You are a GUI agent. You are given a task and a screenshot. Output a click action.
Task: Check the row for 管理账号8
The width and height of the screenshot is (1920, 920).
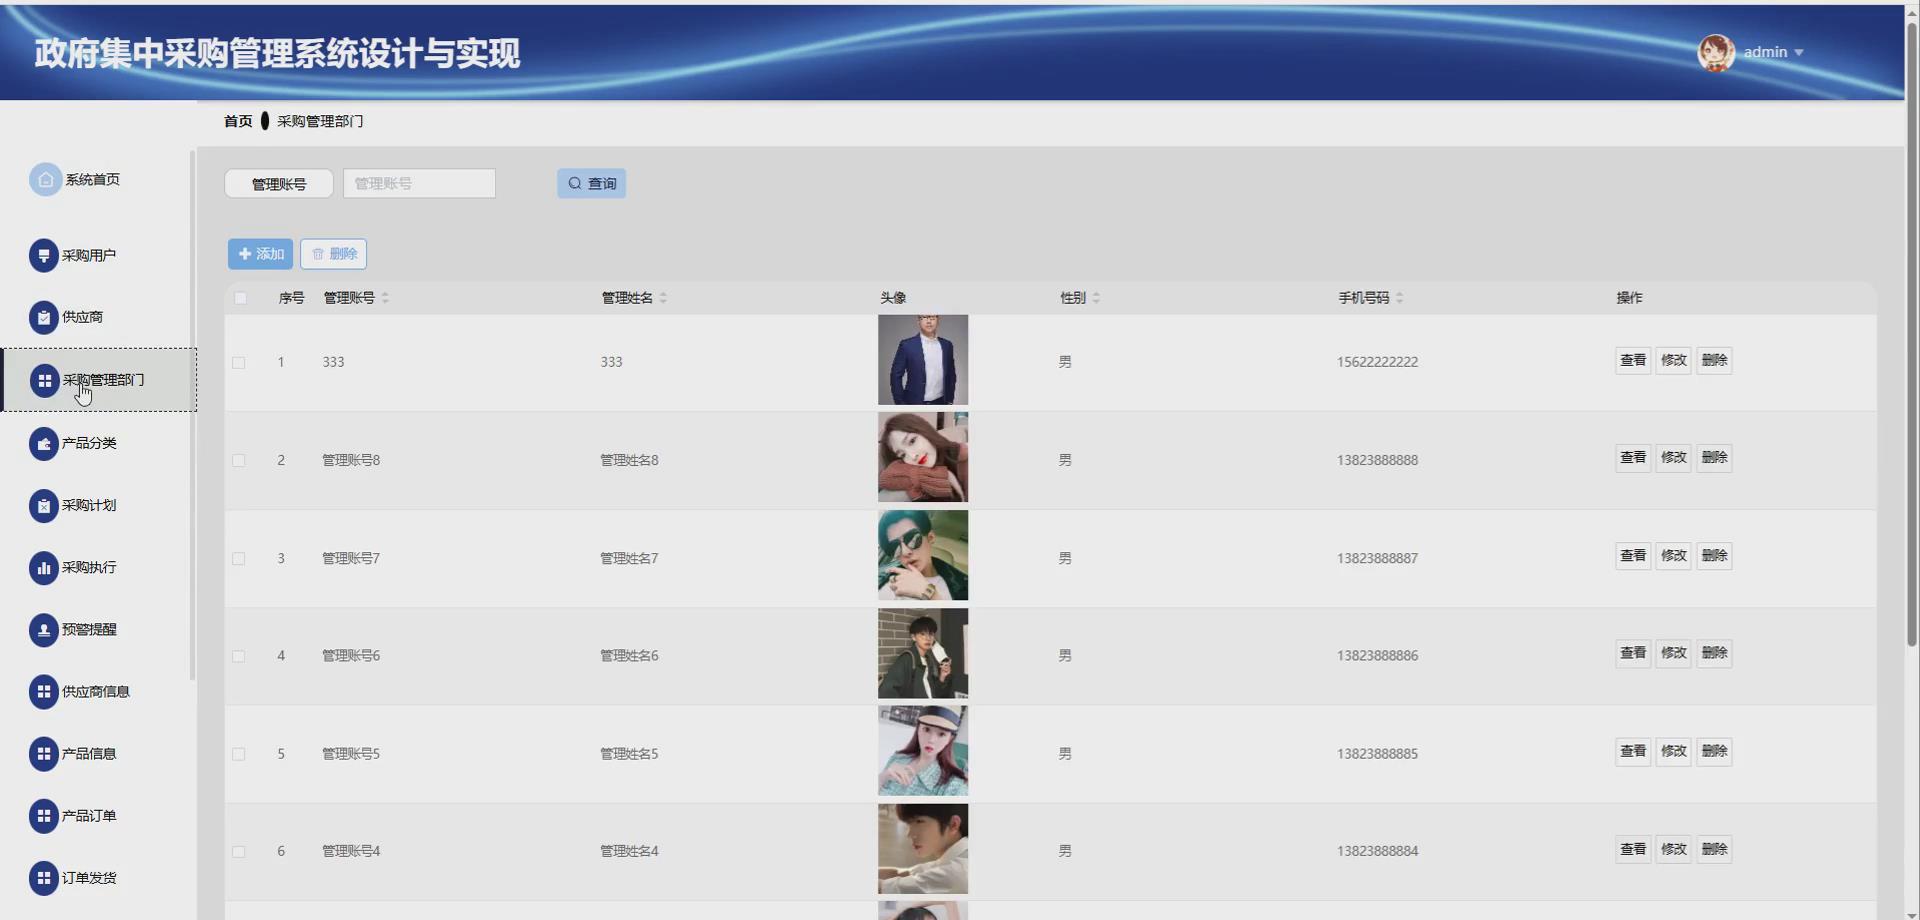tap(238, 460)
